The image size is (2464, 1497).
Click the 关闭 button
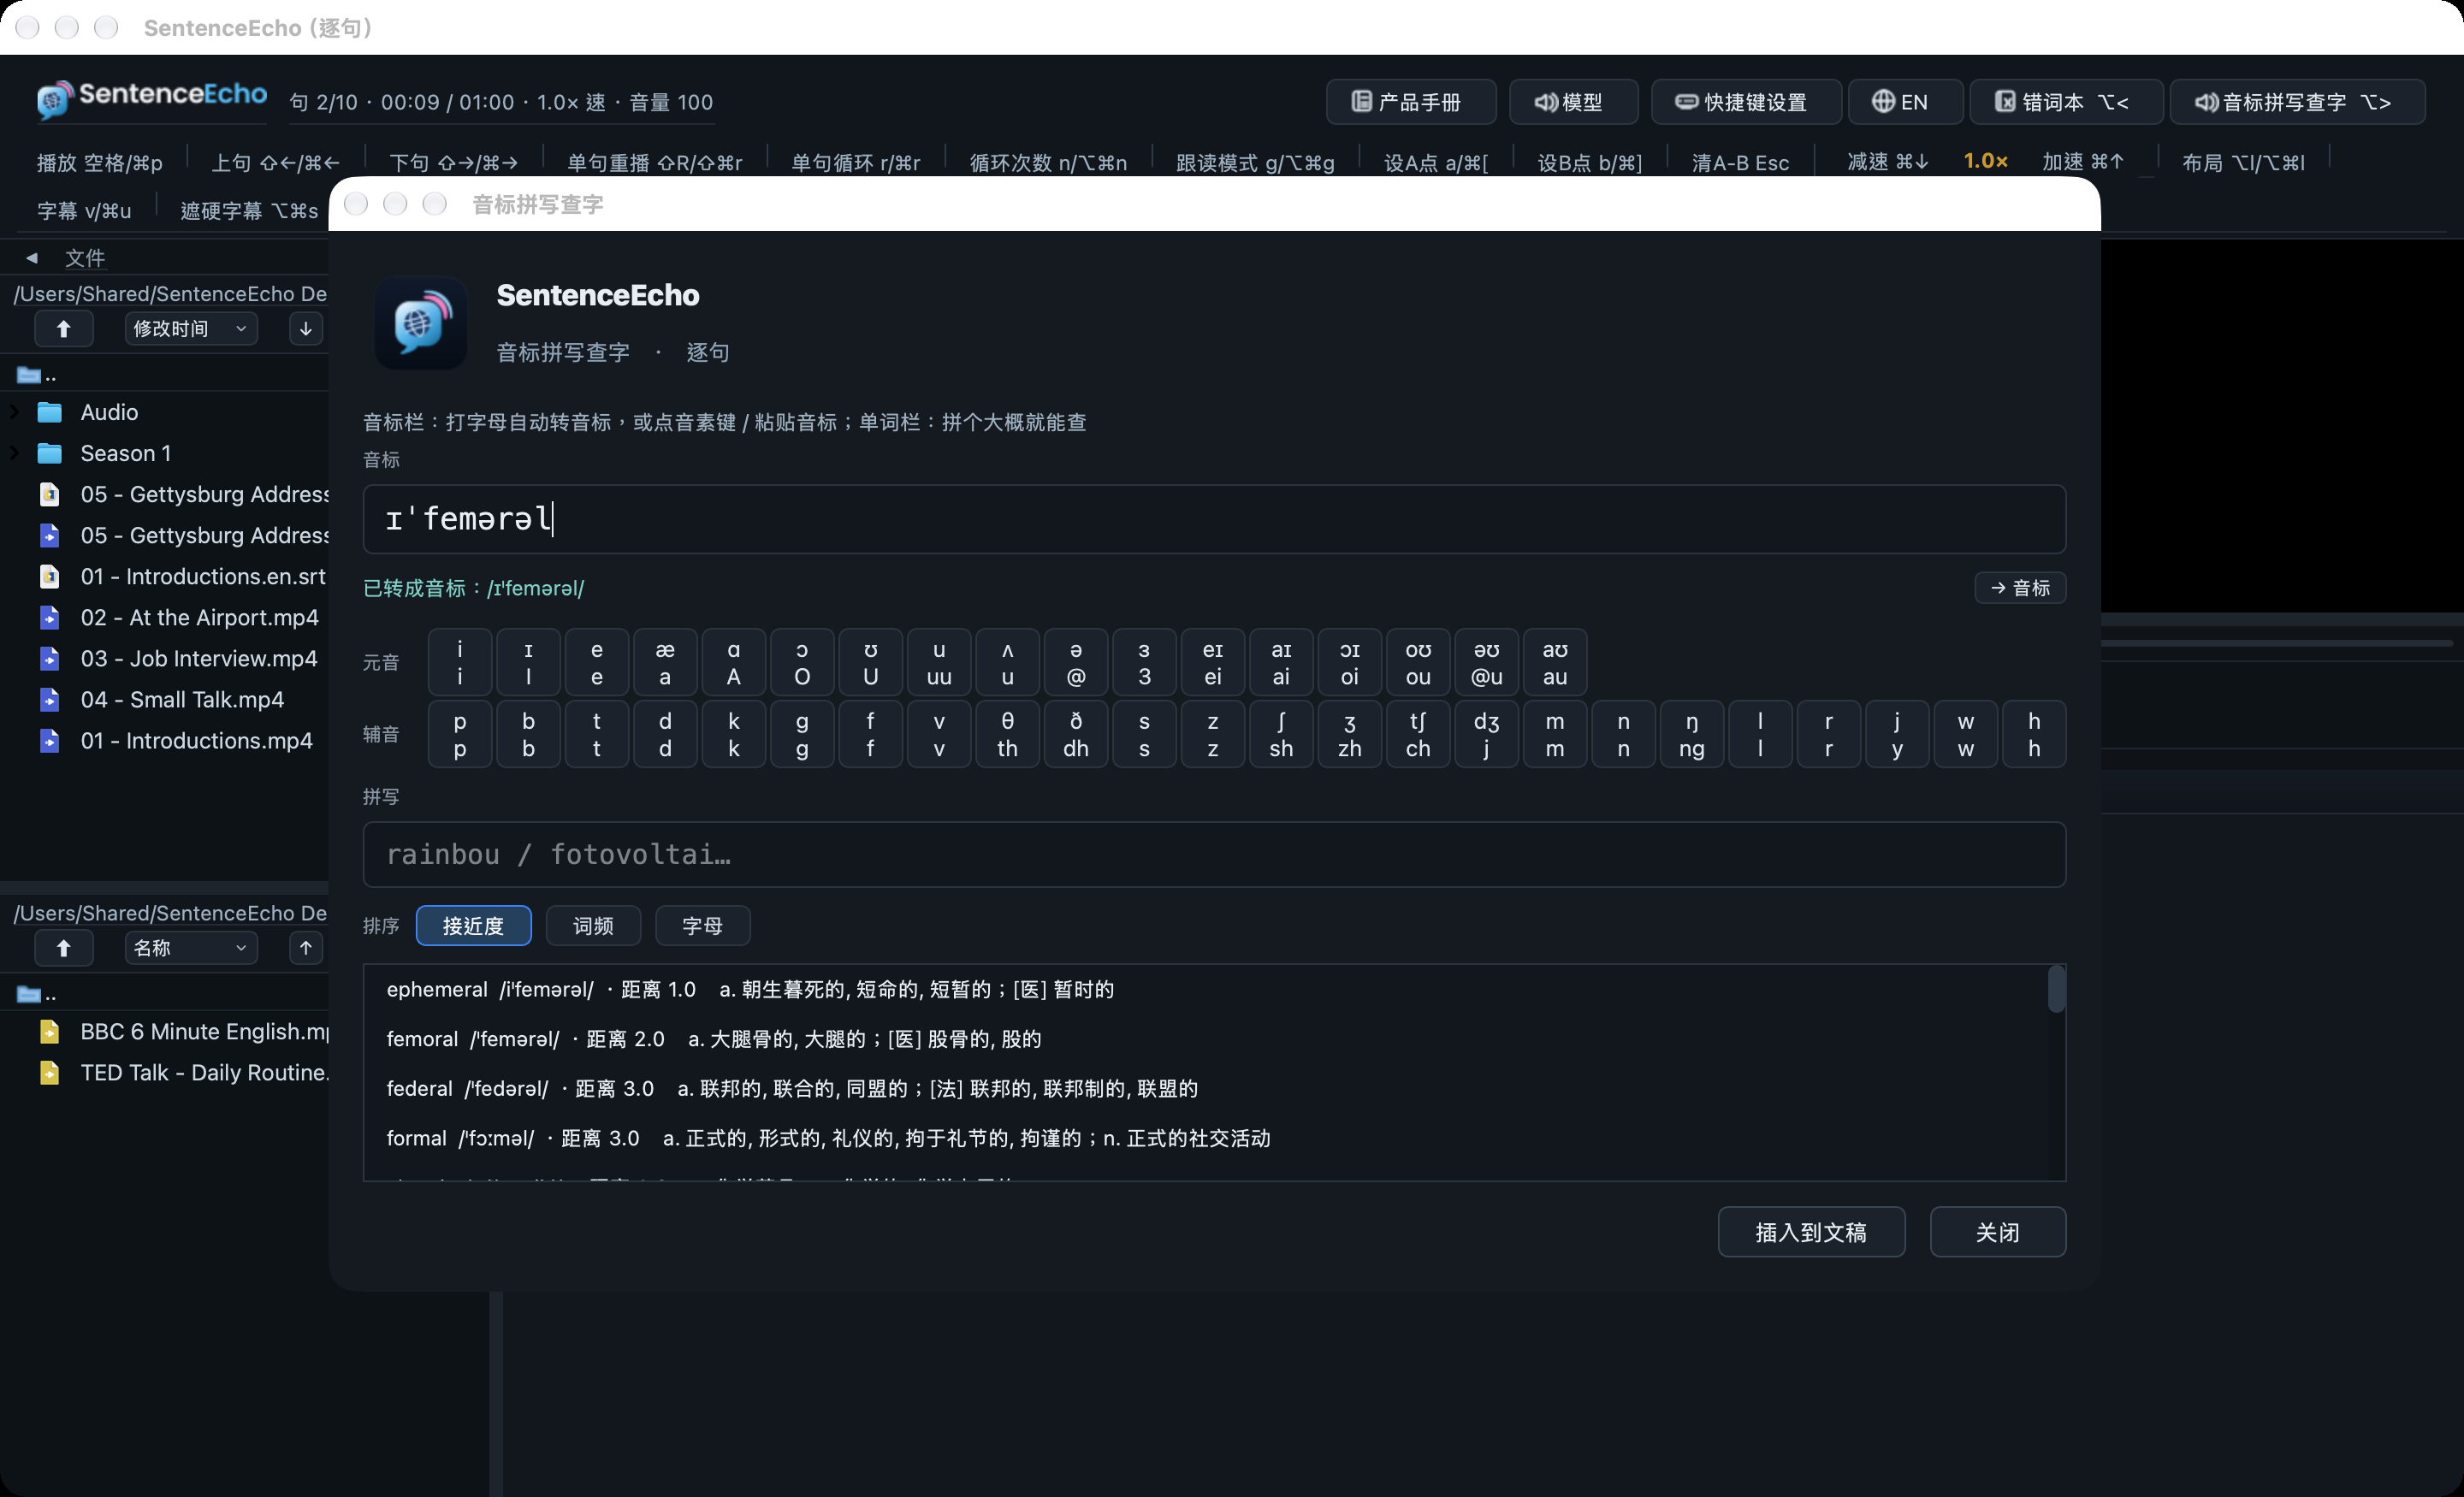(1997, 1232)
